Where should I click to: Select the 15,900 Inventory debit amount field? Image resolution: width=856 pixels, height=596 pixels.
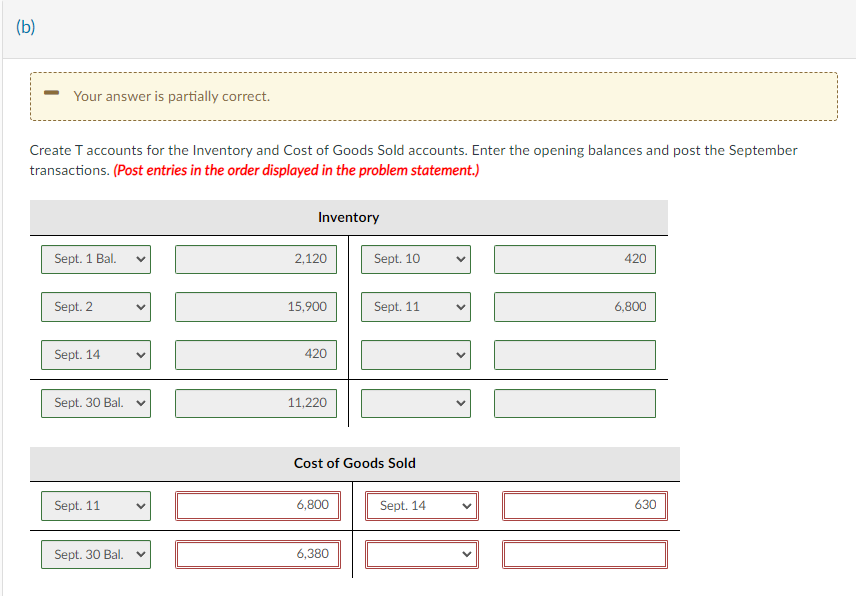(x=255, y=306)
